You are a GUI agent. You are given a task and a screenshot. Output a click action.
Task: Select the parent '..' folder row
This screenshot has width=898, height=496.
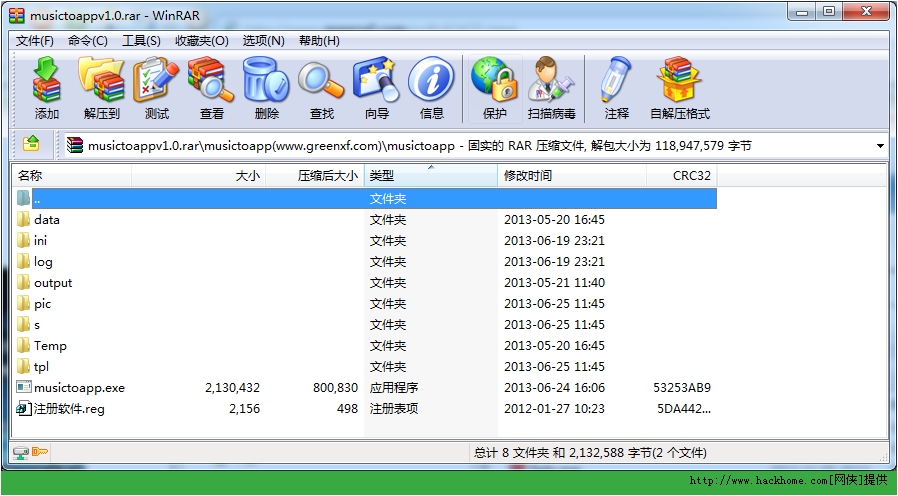[365, 199]
